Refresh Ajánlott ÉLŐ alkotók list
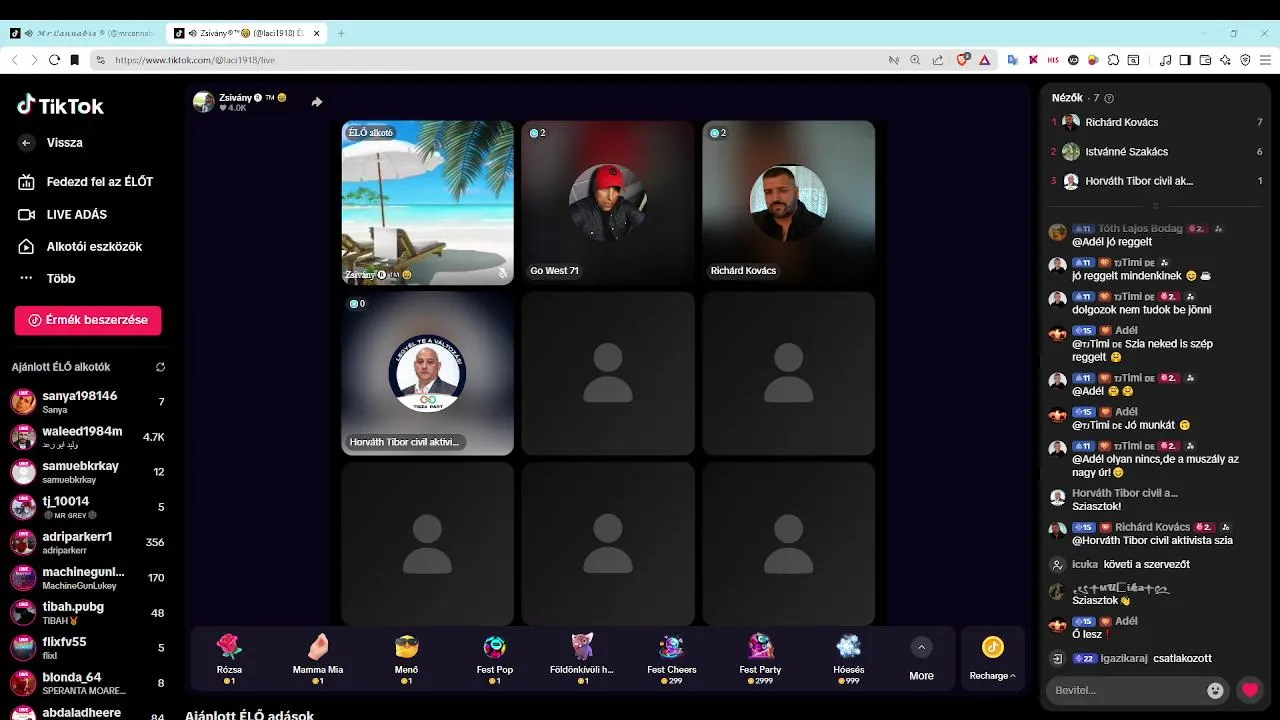The image size is (1280, 720). pos(160,367)
